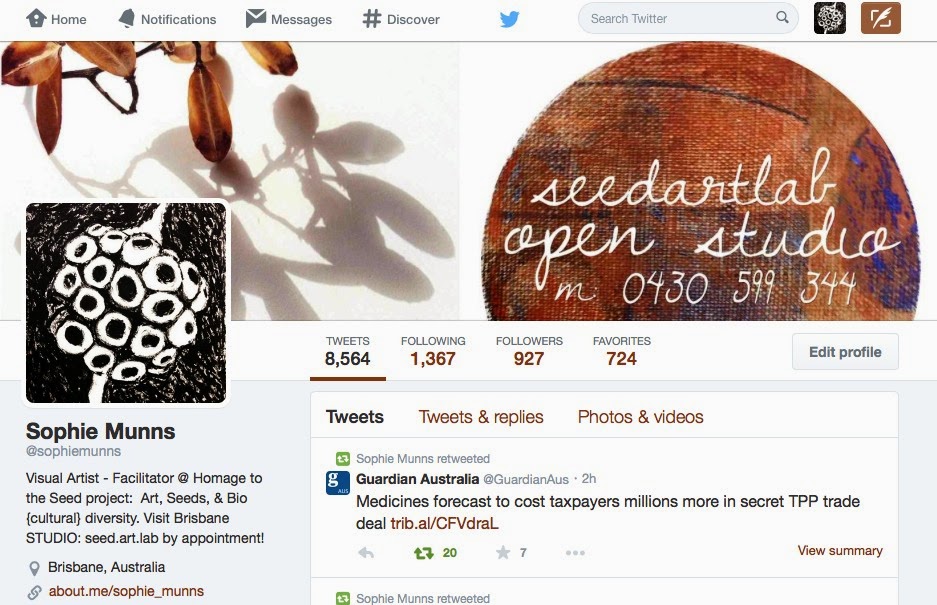
Task: Favorite the Guardian Australia tweet with star
Action: coord(503,552)
